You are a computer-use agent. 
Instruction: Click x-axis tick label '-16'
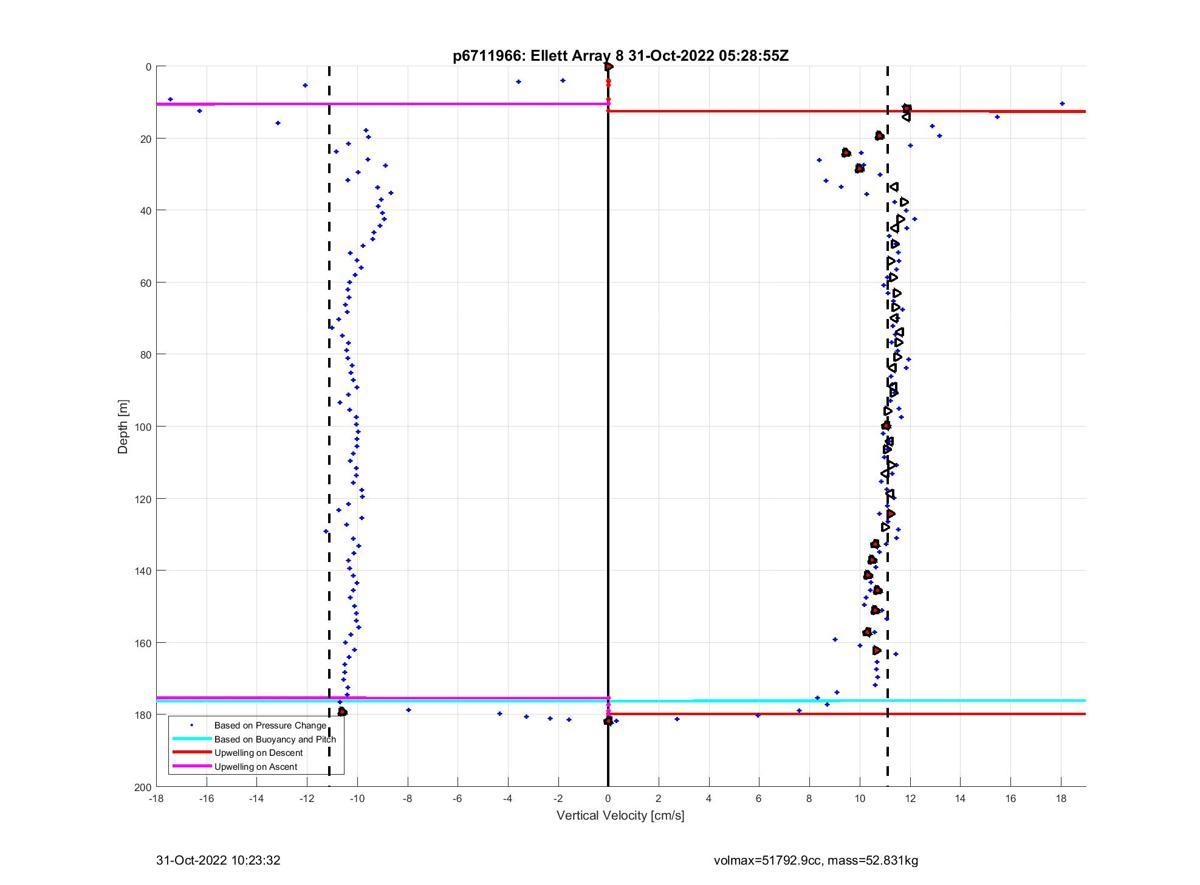pyautogui.click(x=206, y=799)
